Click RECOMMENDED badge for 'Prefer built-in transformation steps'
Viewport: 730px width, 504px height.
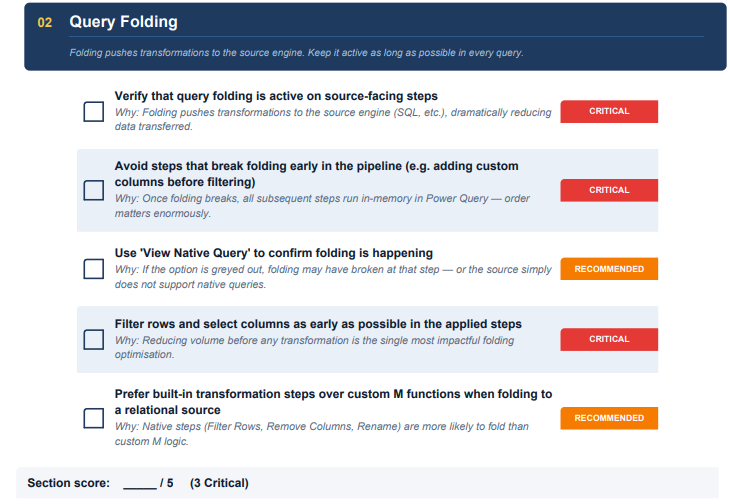[x=608, y=418]
